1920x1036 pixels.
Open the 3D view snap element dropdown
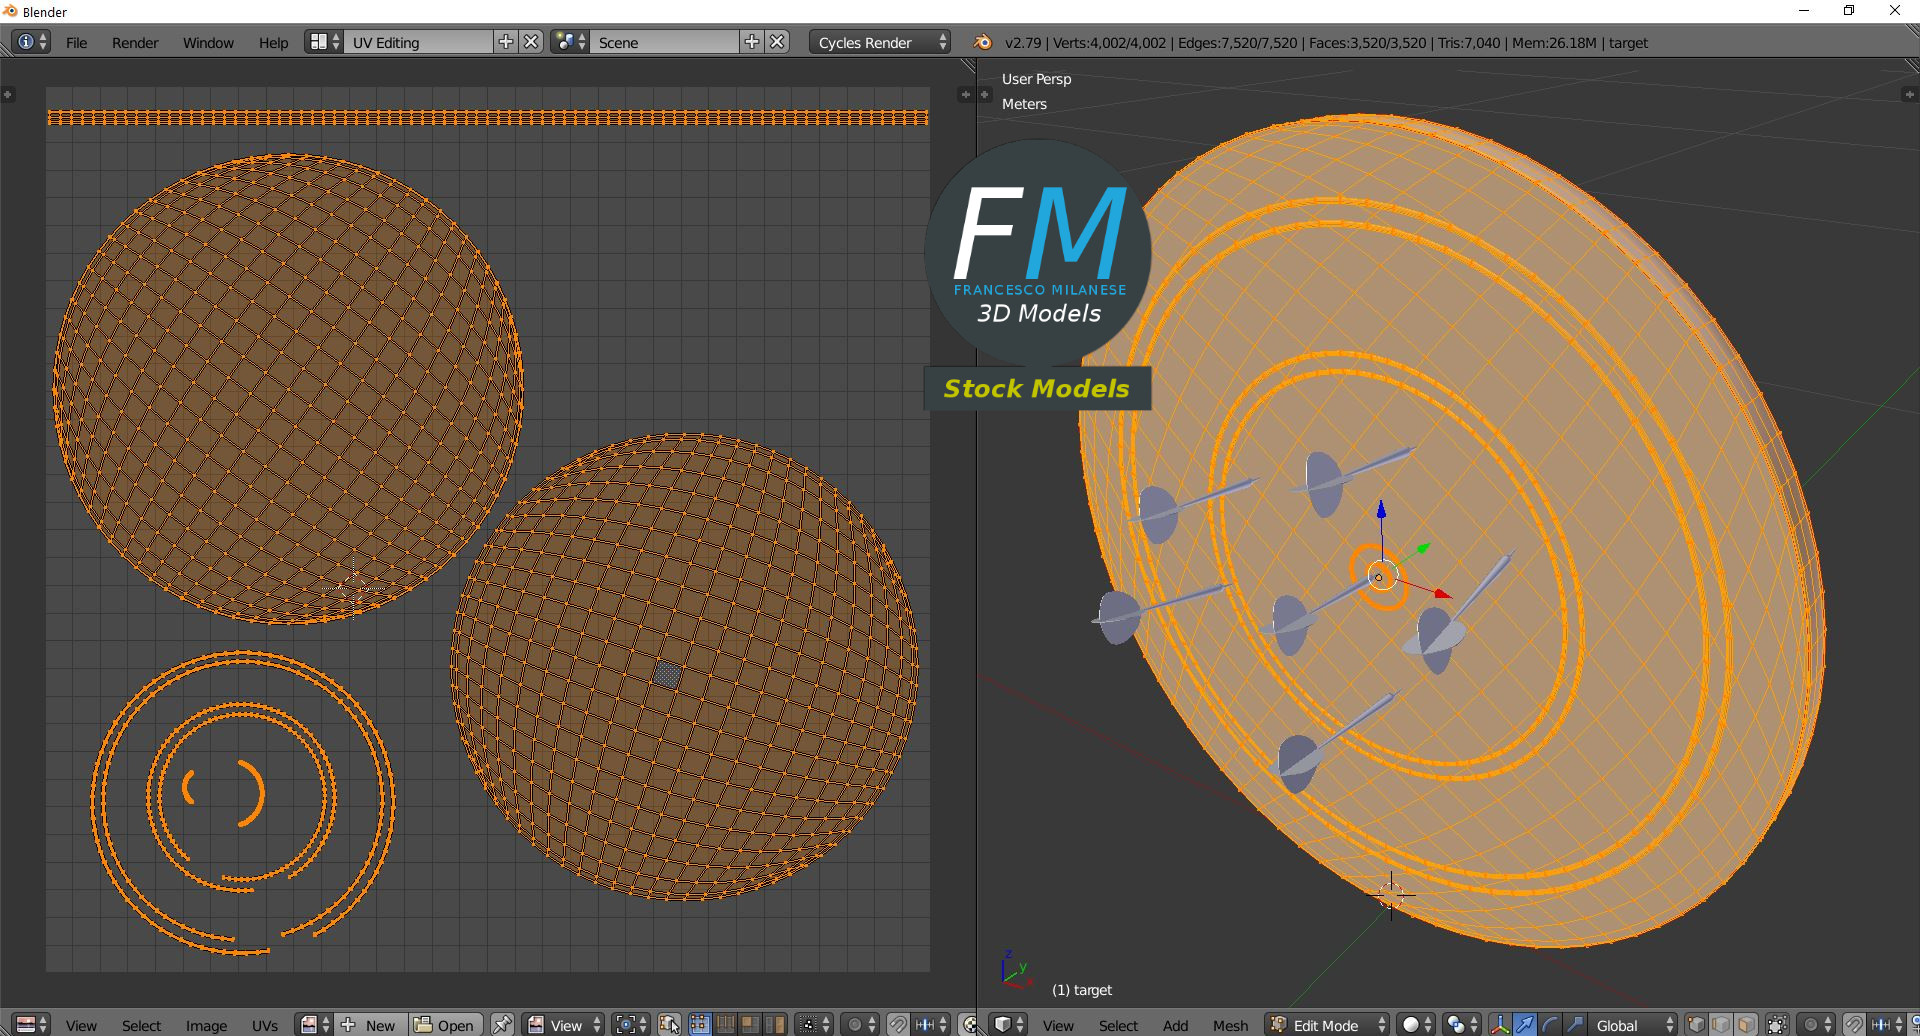(x=1887, y=1025)
